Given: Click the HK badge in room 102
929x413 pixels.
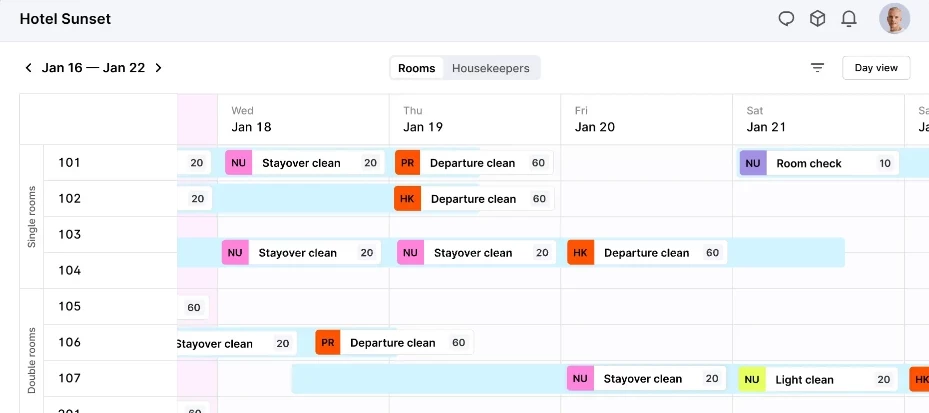Looking at the screenshot, I should (407, 199).
